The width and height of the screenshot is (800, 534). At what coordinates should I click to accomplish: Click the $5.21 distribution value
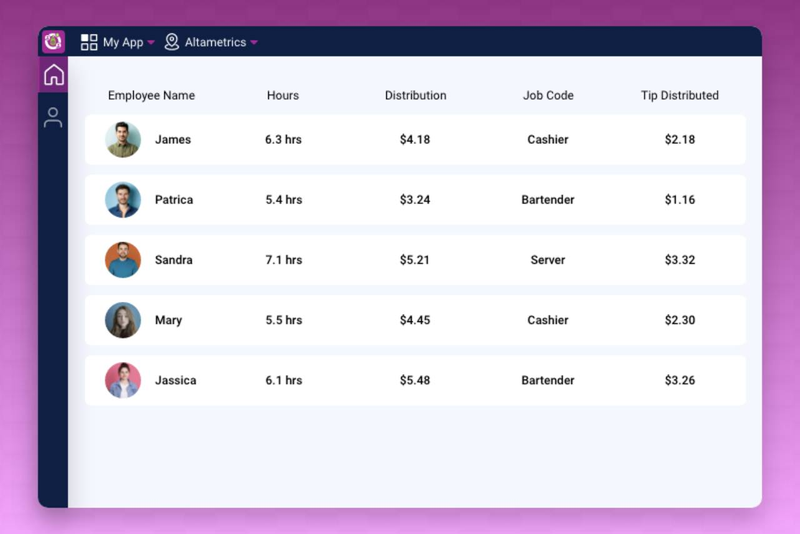[x=415, y=260]
